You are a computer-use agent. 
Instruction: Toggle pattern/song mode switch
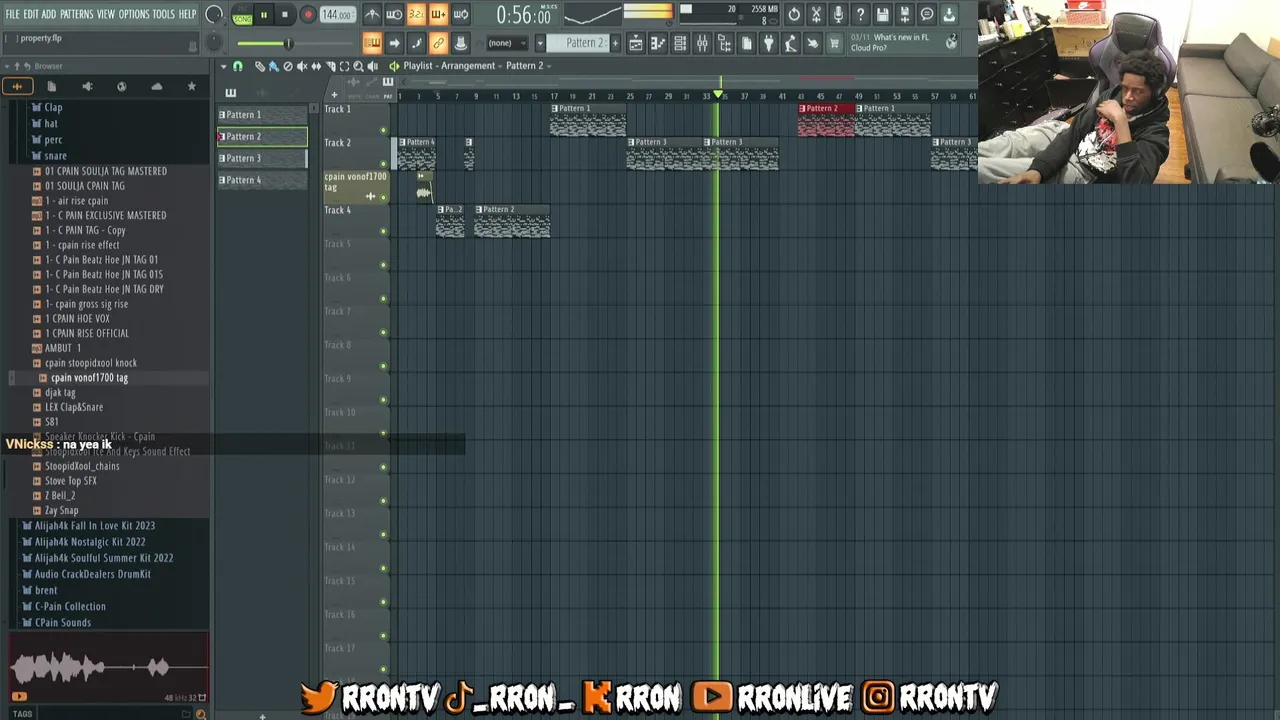[x=242, y=15]
